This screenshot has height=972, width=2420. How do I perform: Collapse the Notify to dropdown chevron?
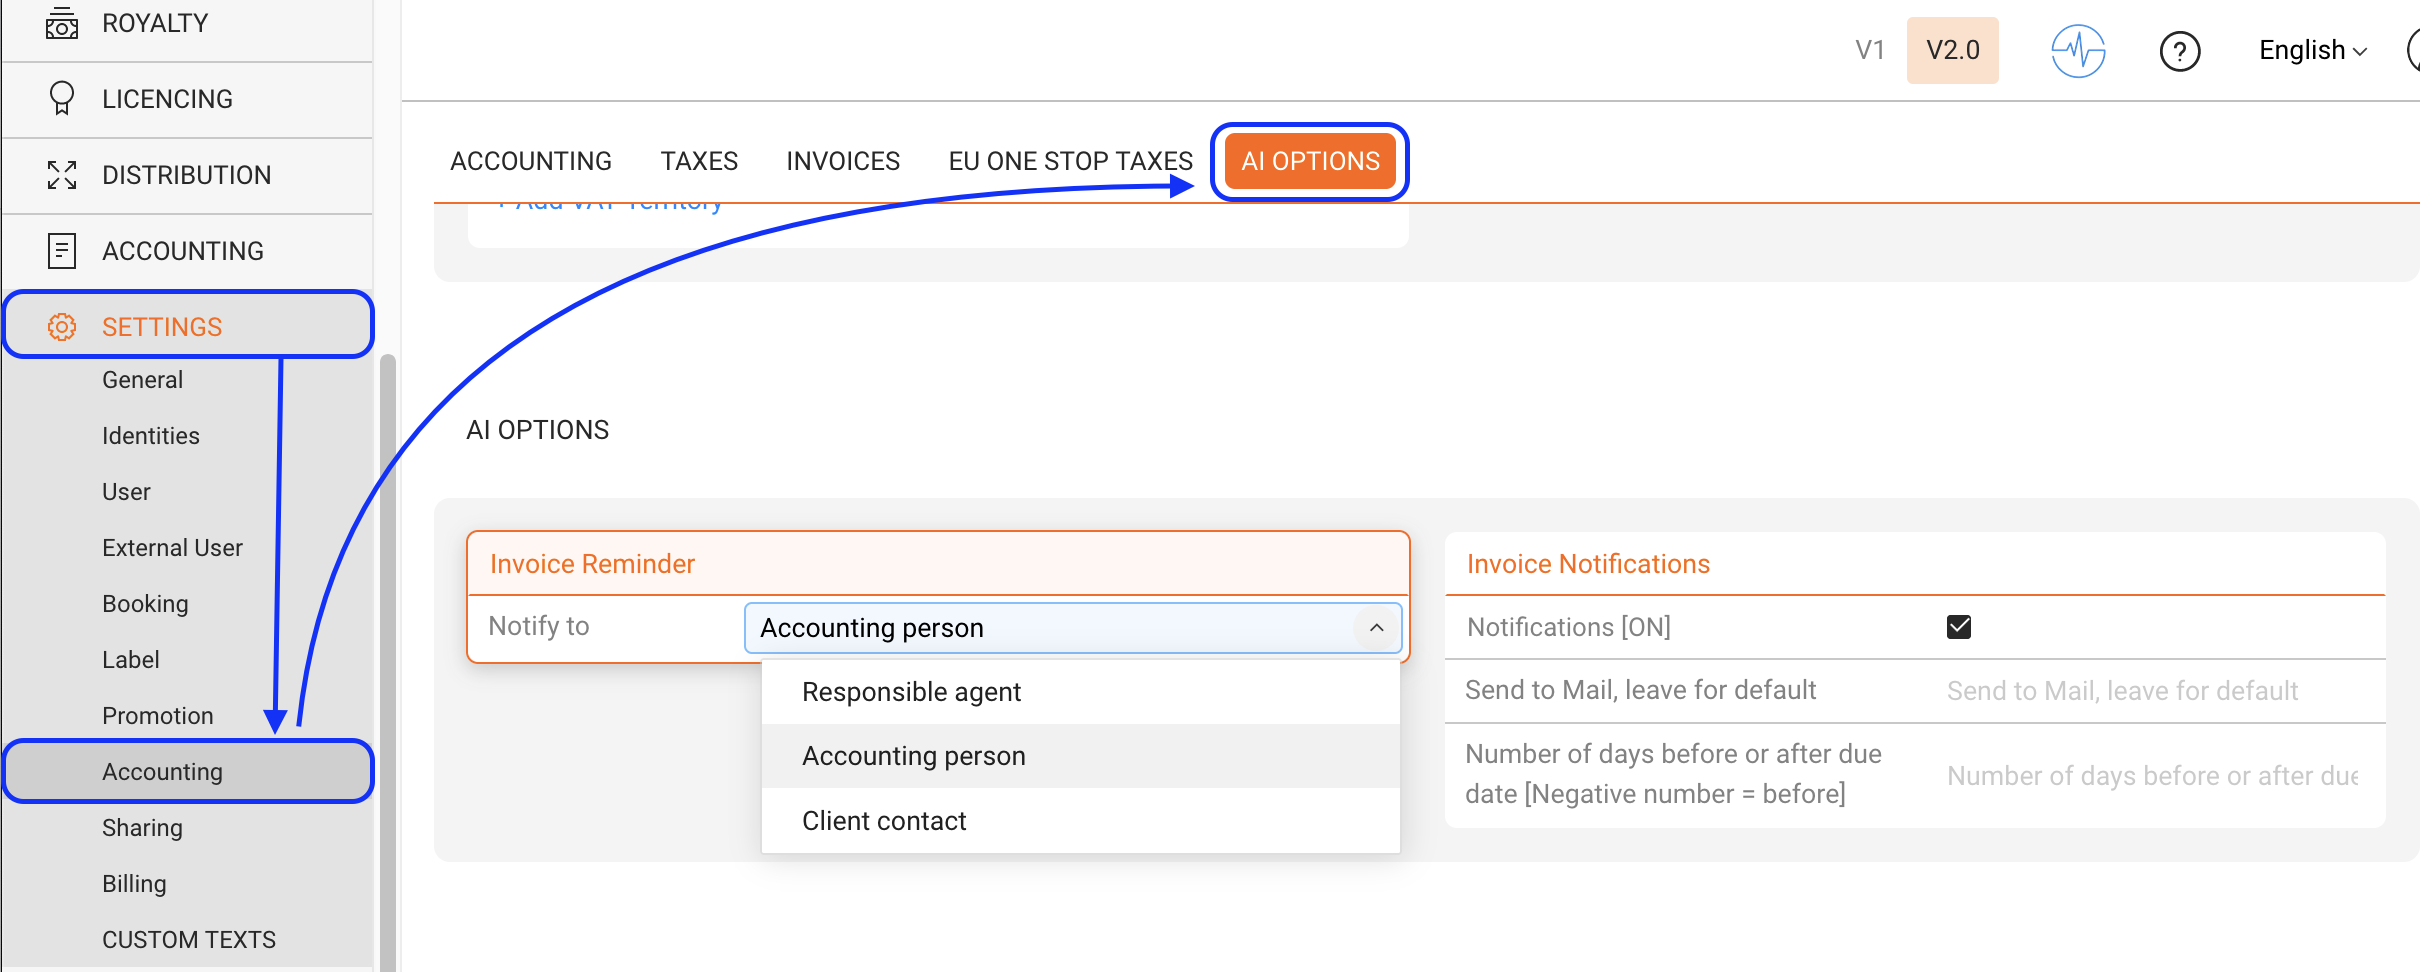(1377, 628)
